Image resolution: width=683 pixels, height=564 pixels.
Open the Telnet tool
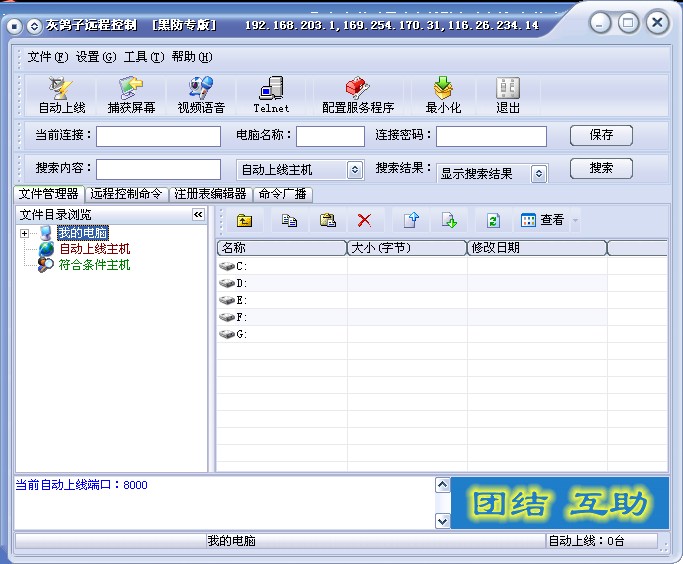point(271,95)
